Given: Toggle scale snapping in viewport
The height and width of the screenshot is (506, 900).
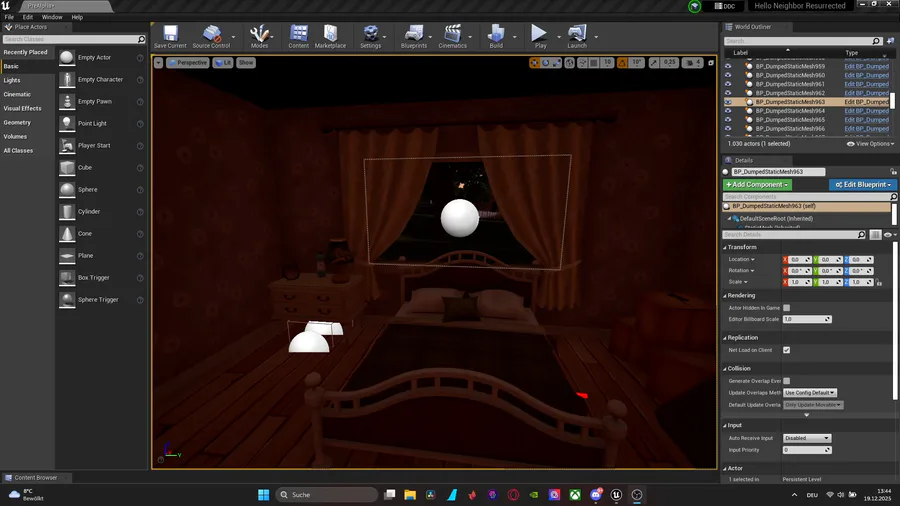Looking at the screenshot, I should tap(654, 63).
